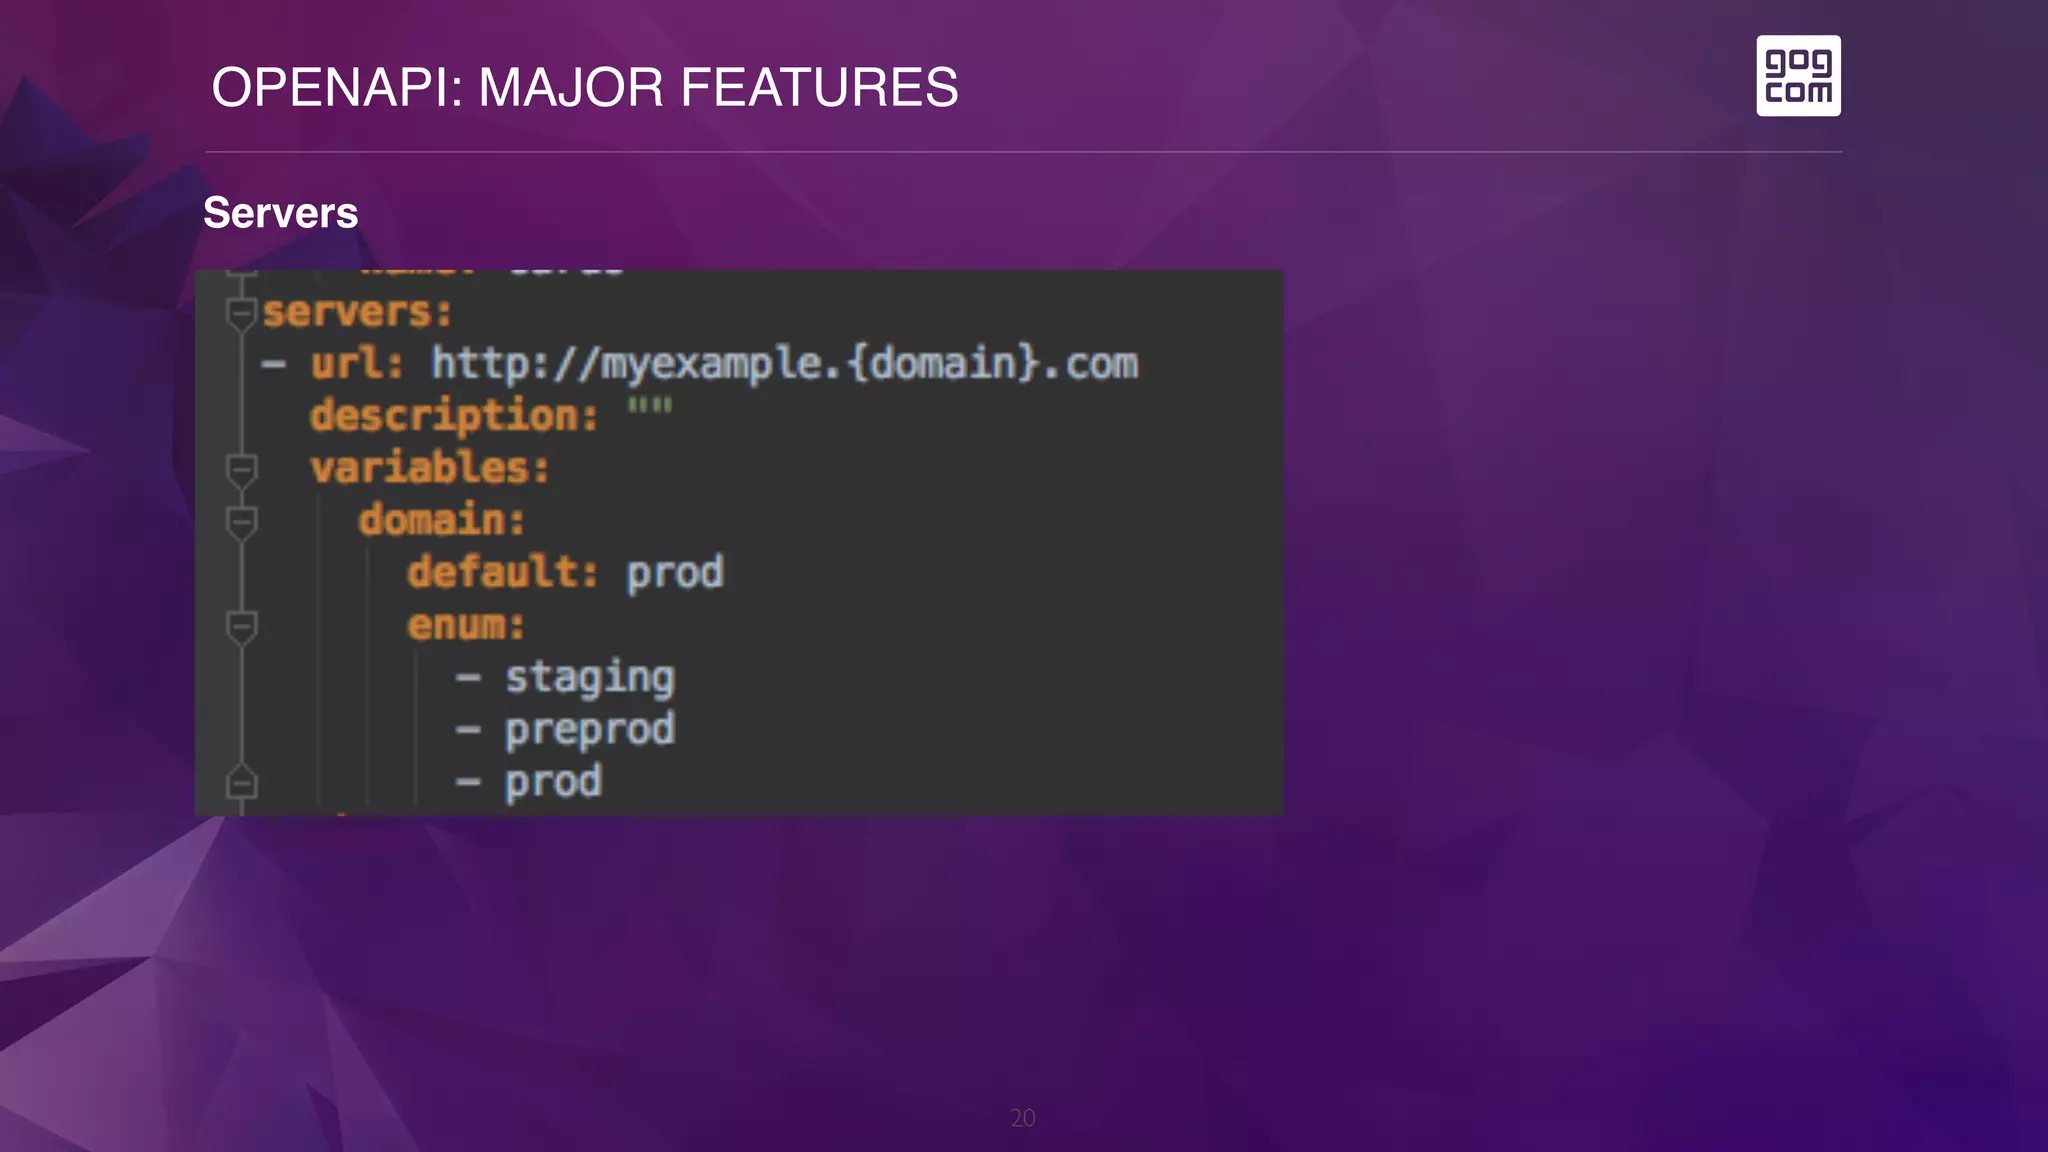Click the 'preprod' enum entry
Viewport: 2048px width, 1152px height.
click(x=590, y=731)
